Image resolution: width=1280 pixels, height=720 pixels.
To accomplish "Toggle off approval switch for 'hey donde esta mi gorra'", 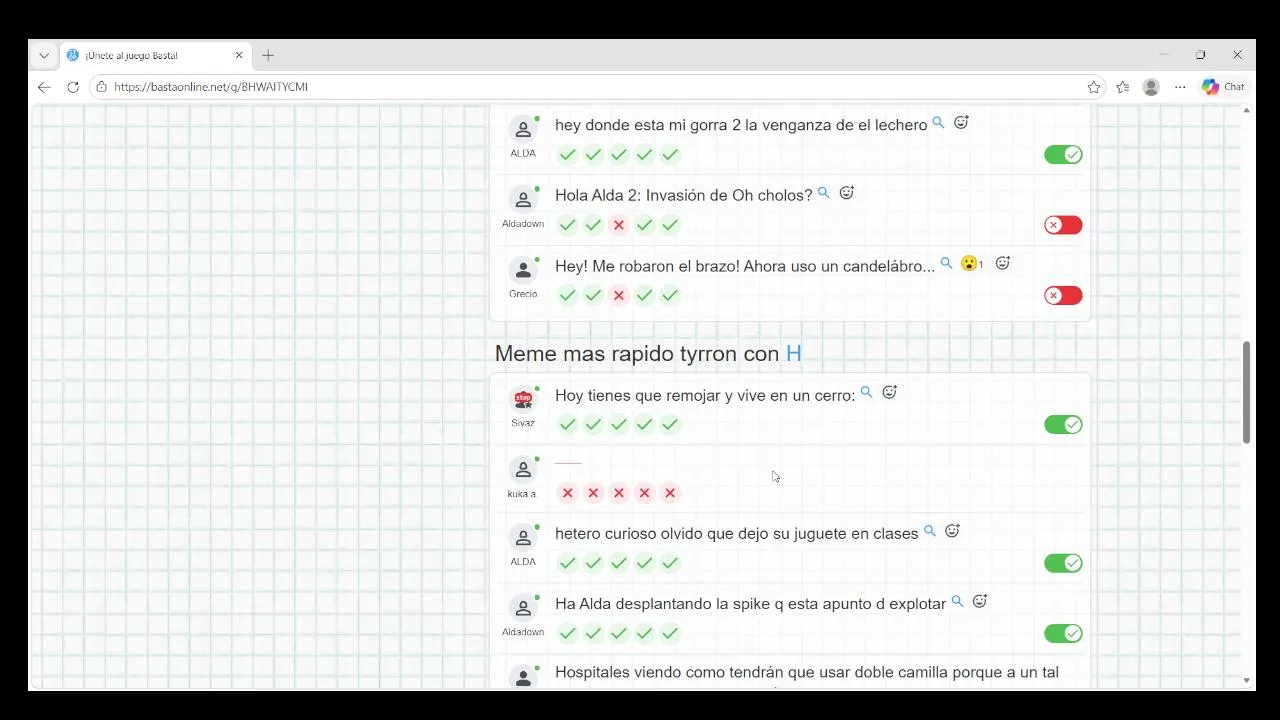I will click(1063, 154).
